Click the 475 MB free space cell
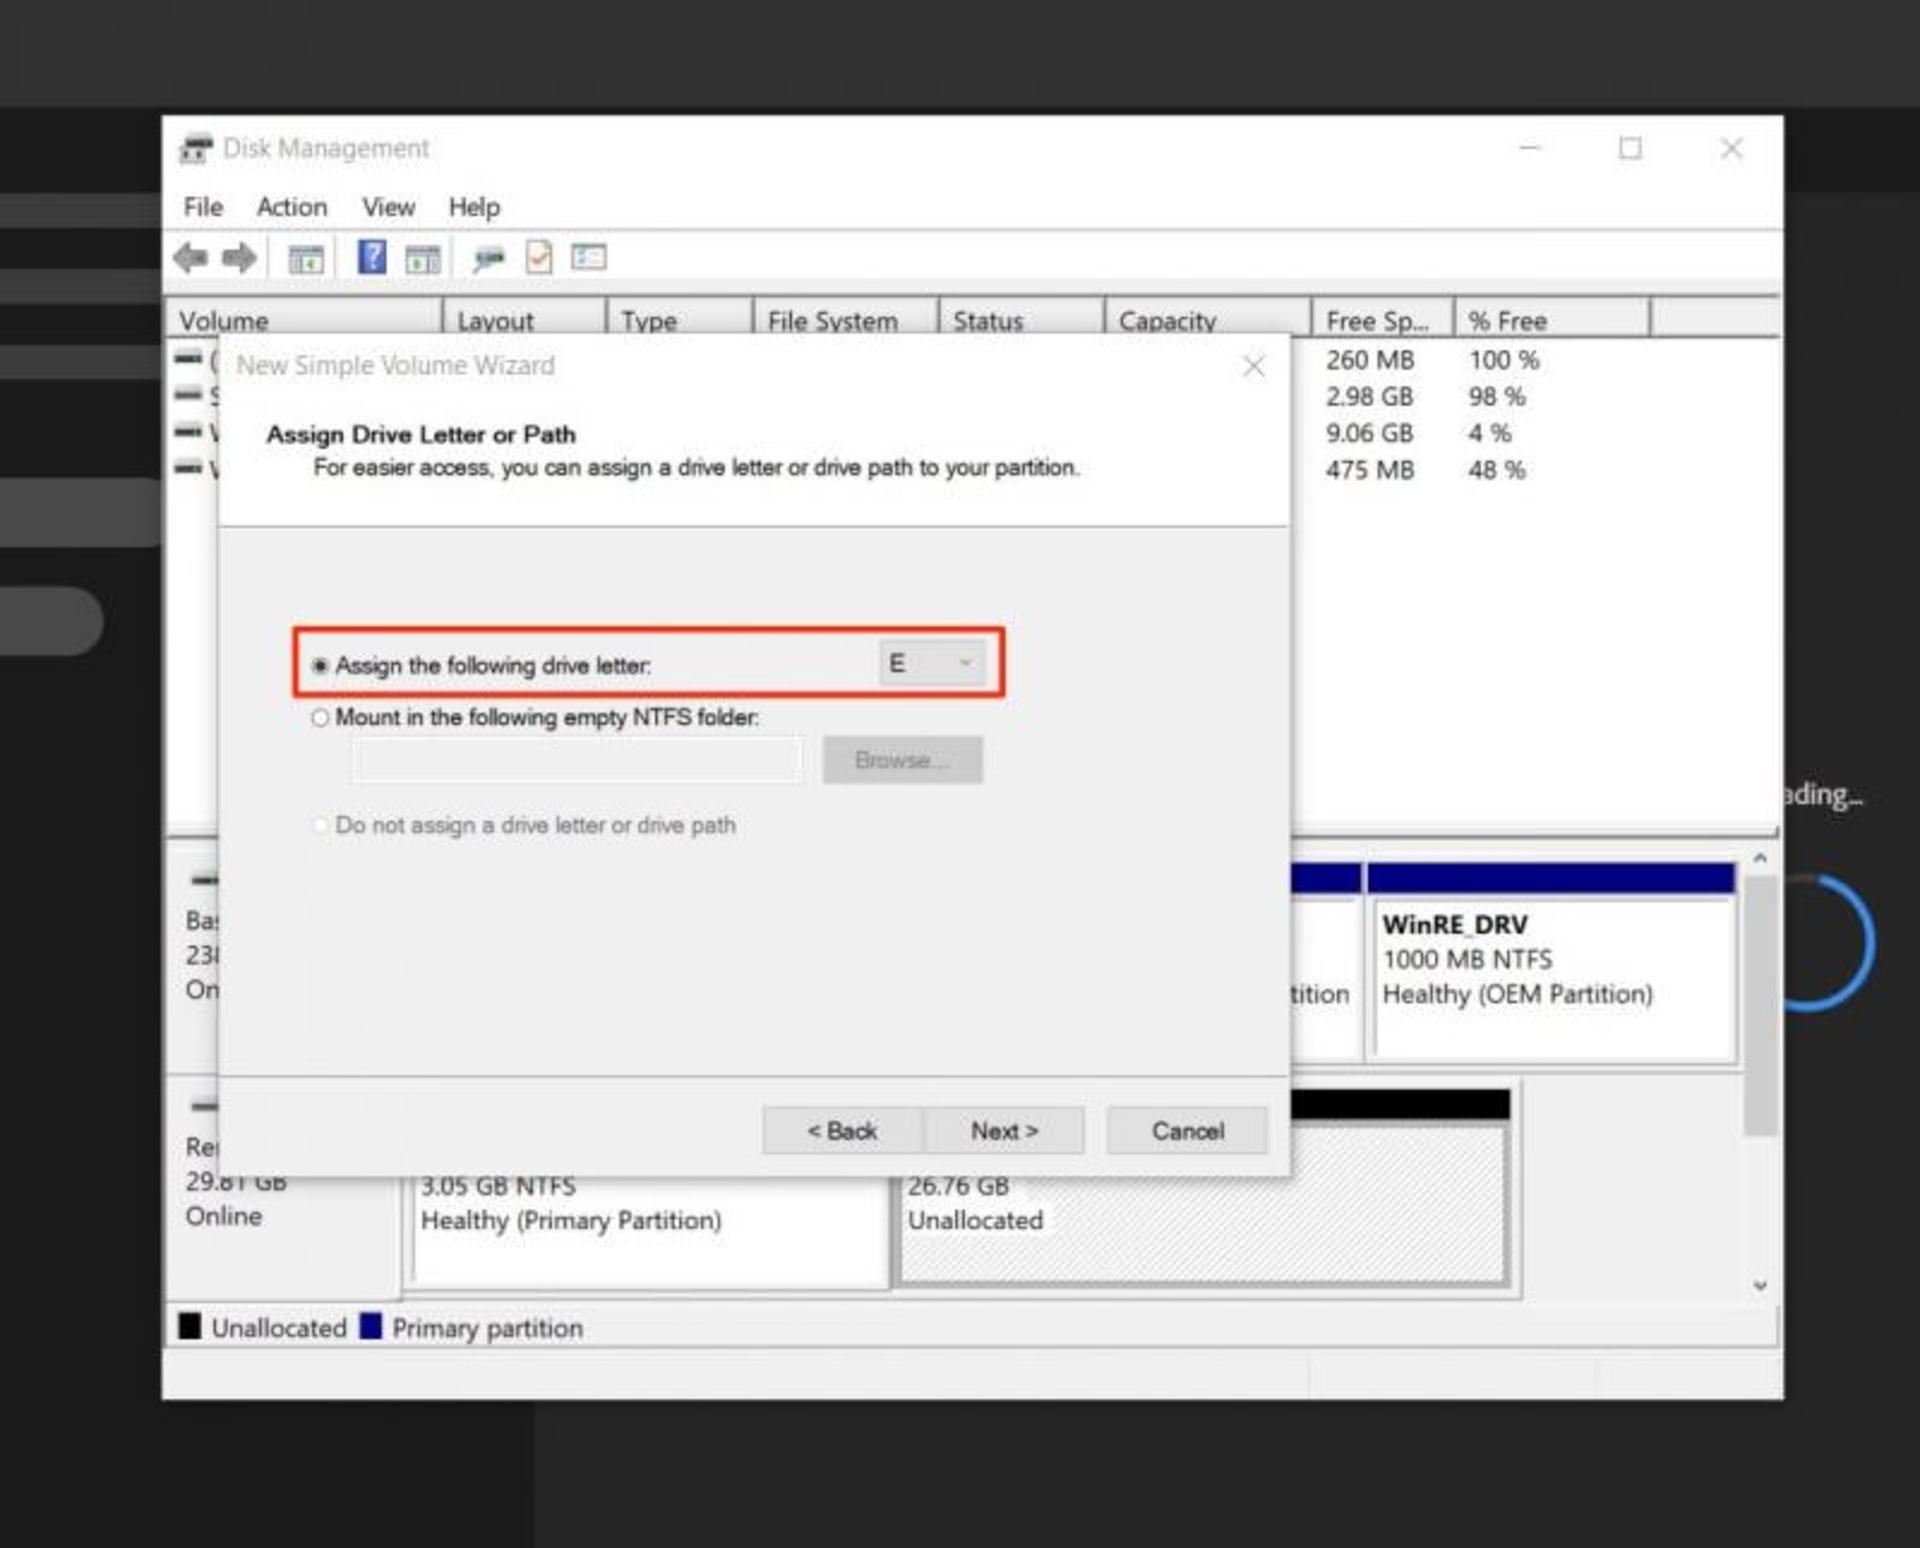1920x1548 pixels. click(x=1370, y=470)
